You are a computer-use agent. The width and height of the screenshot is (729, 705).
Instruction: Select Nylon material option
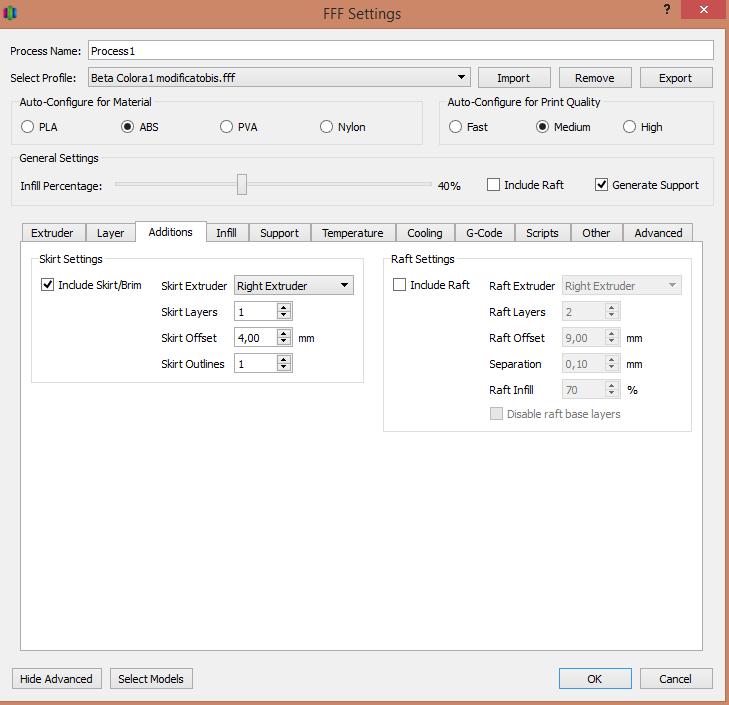(x=326, y=127)
